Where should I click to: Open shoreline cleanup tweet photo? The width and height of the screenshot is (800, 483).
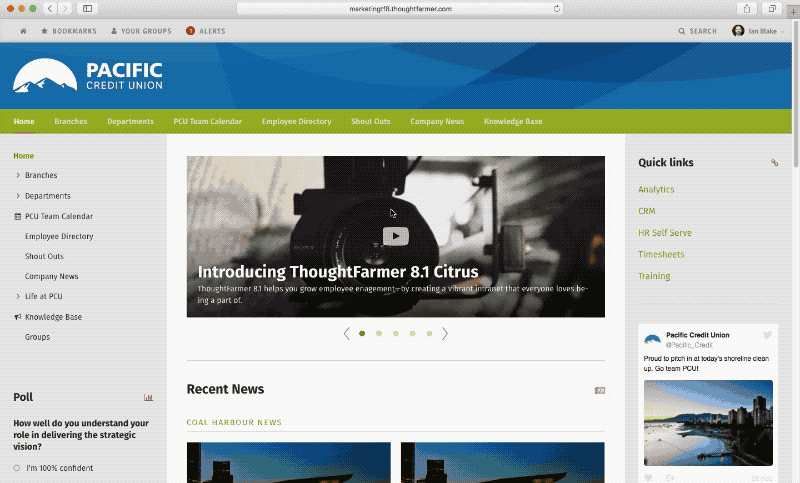point(708,423)
